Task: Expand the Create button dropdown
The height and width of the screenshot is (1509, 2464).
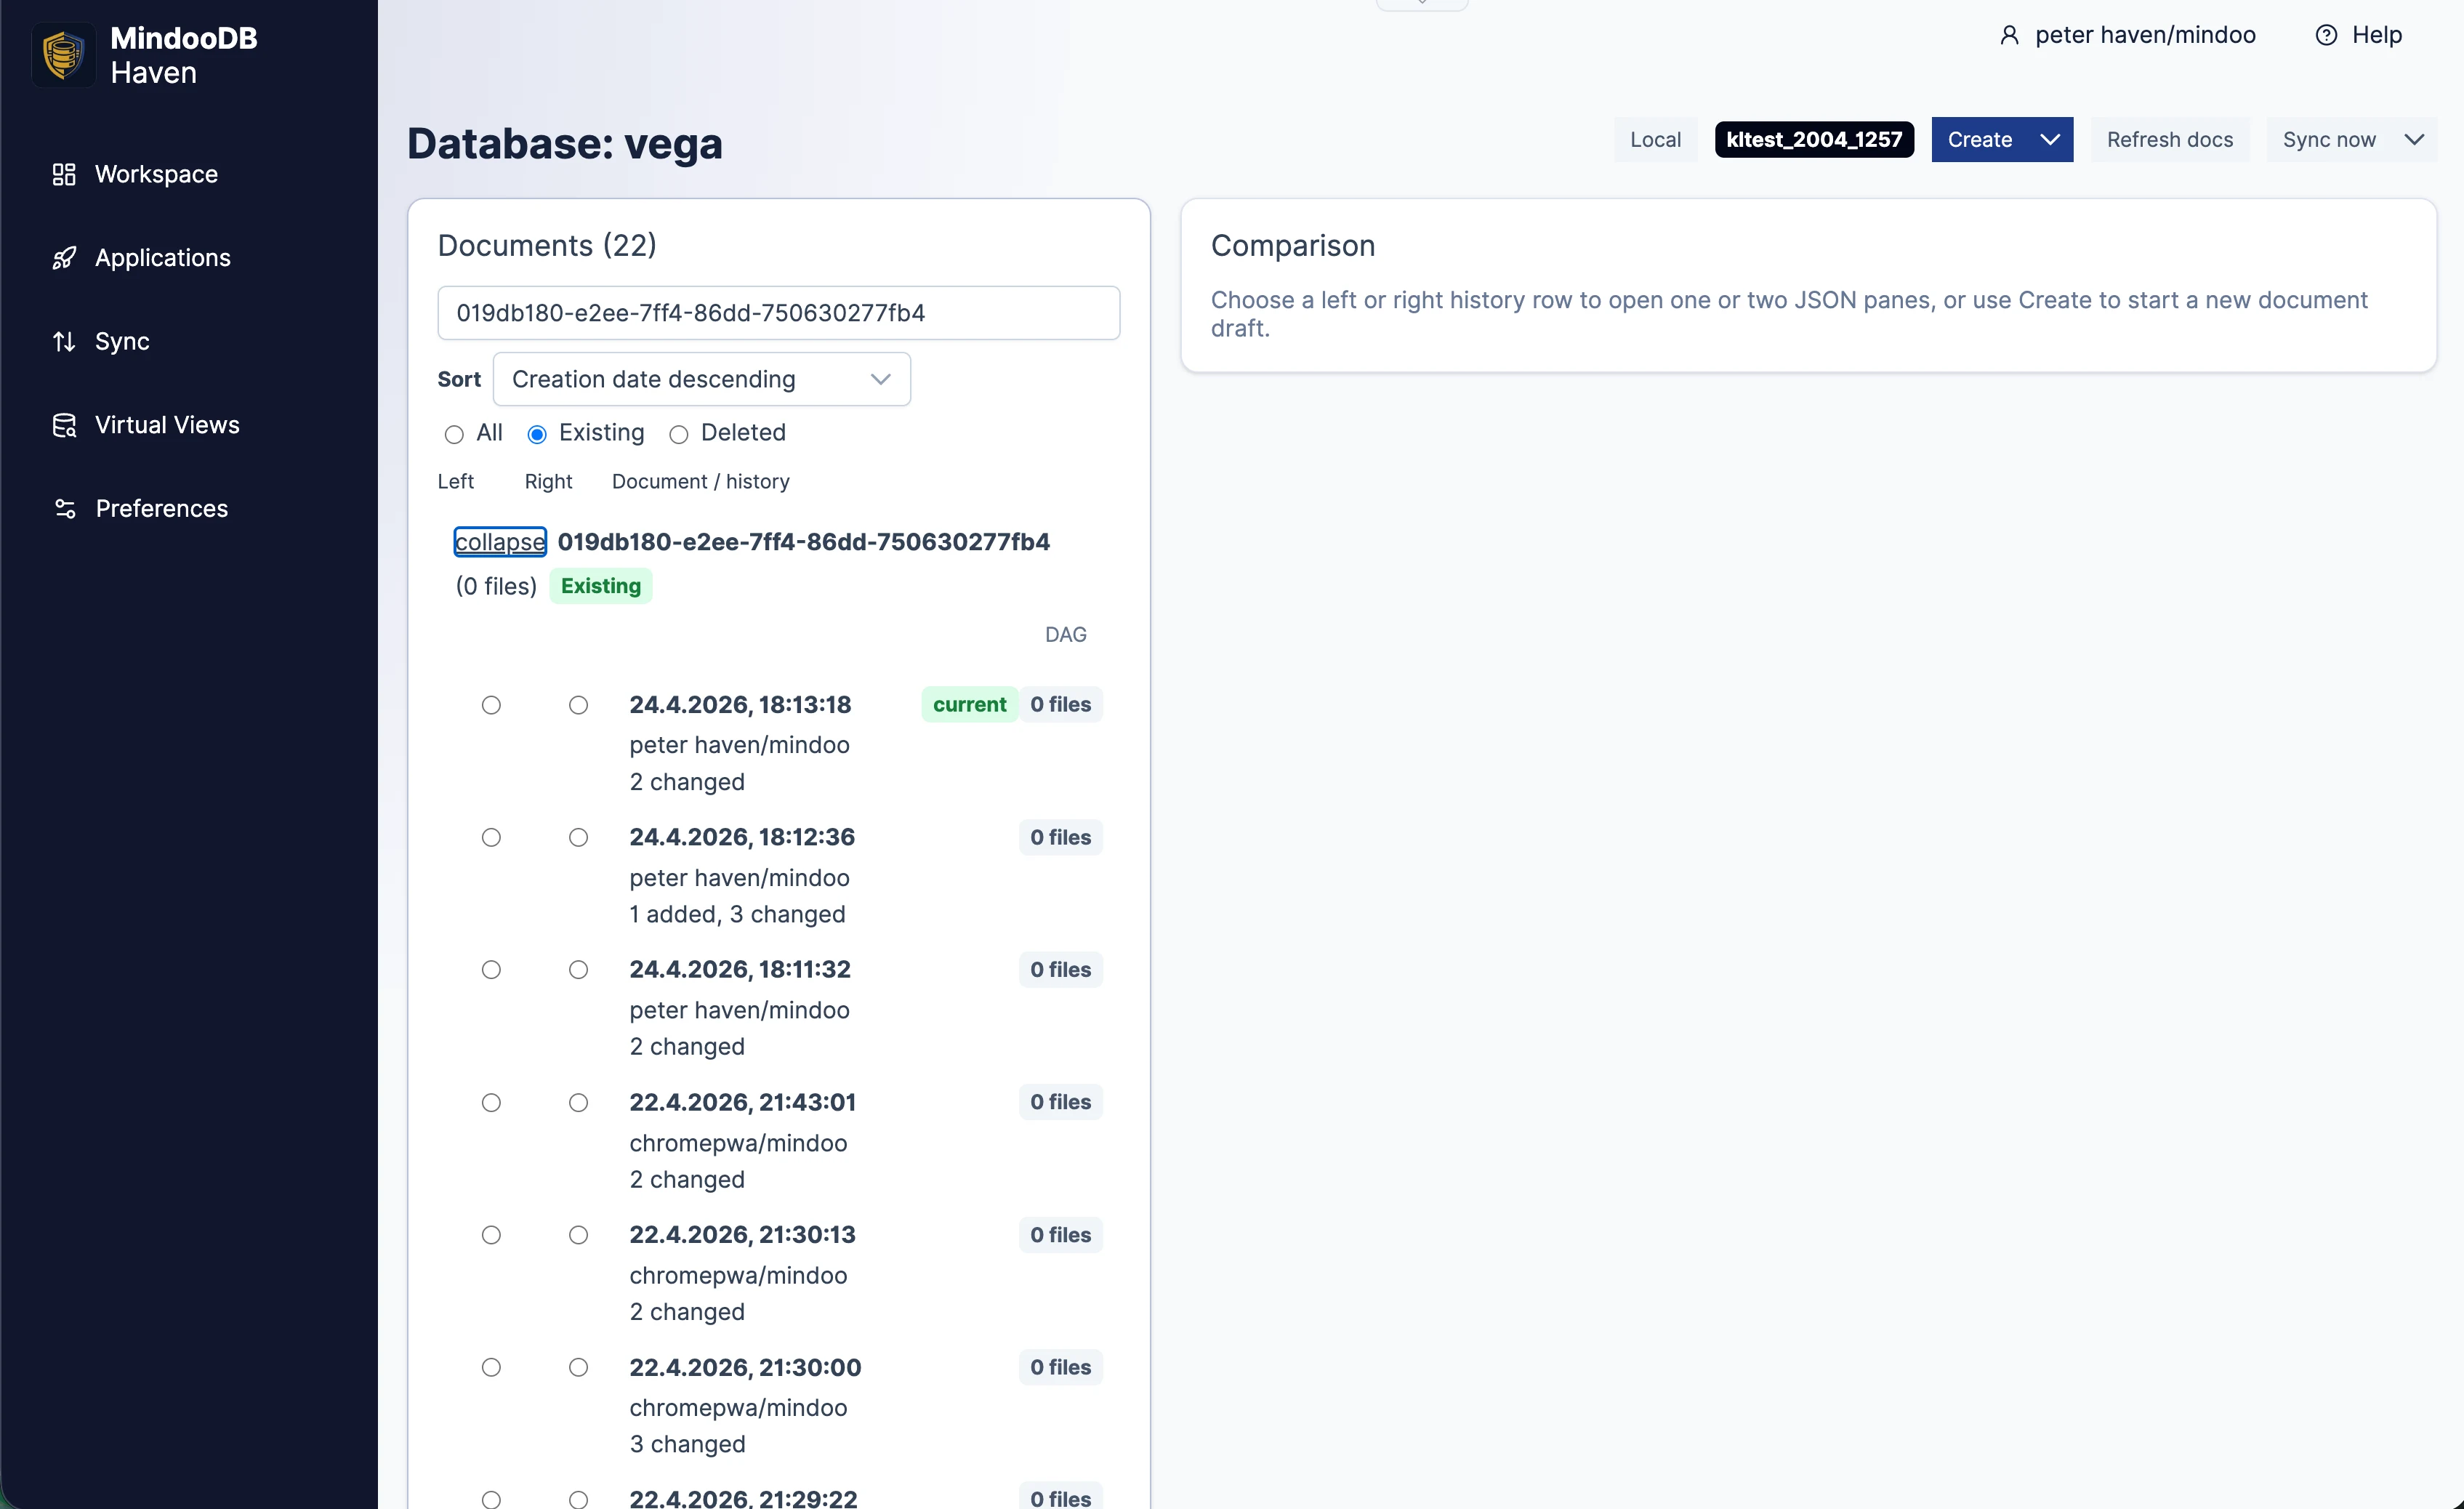Action: pyautogui.click(x=2050, y=139)
